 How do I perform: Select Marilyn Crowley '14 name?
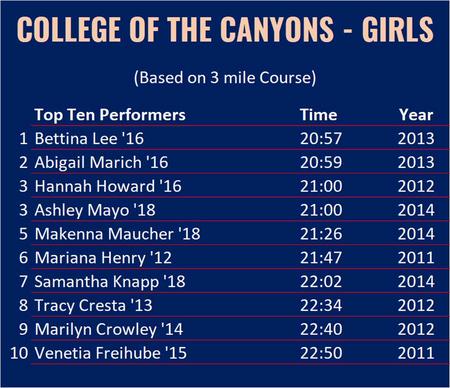coord(109,329)
